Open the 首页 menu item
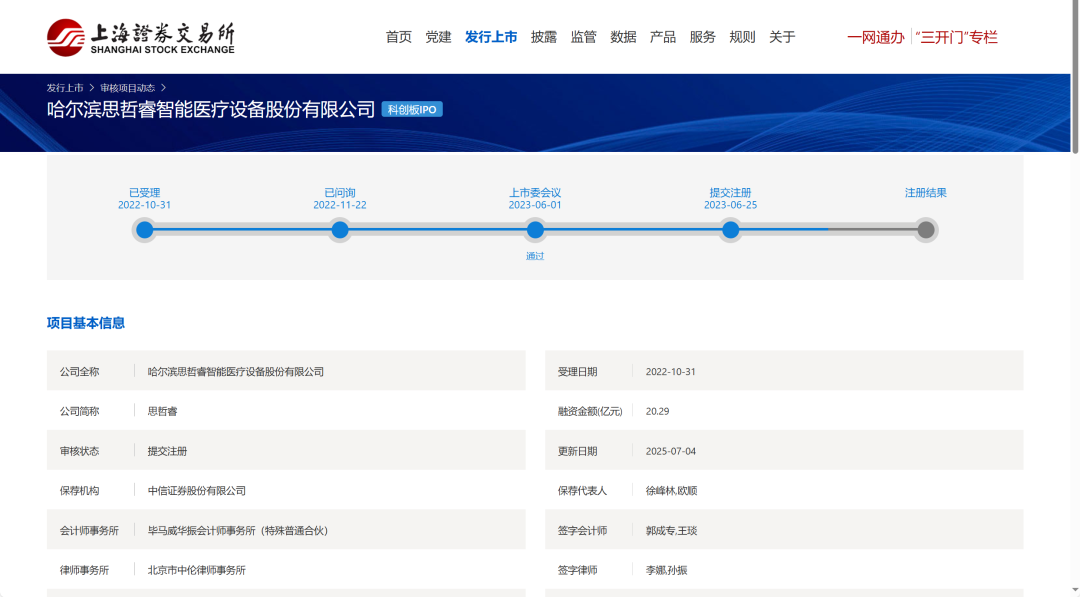Screen dimensions: 1080x597 398,37
